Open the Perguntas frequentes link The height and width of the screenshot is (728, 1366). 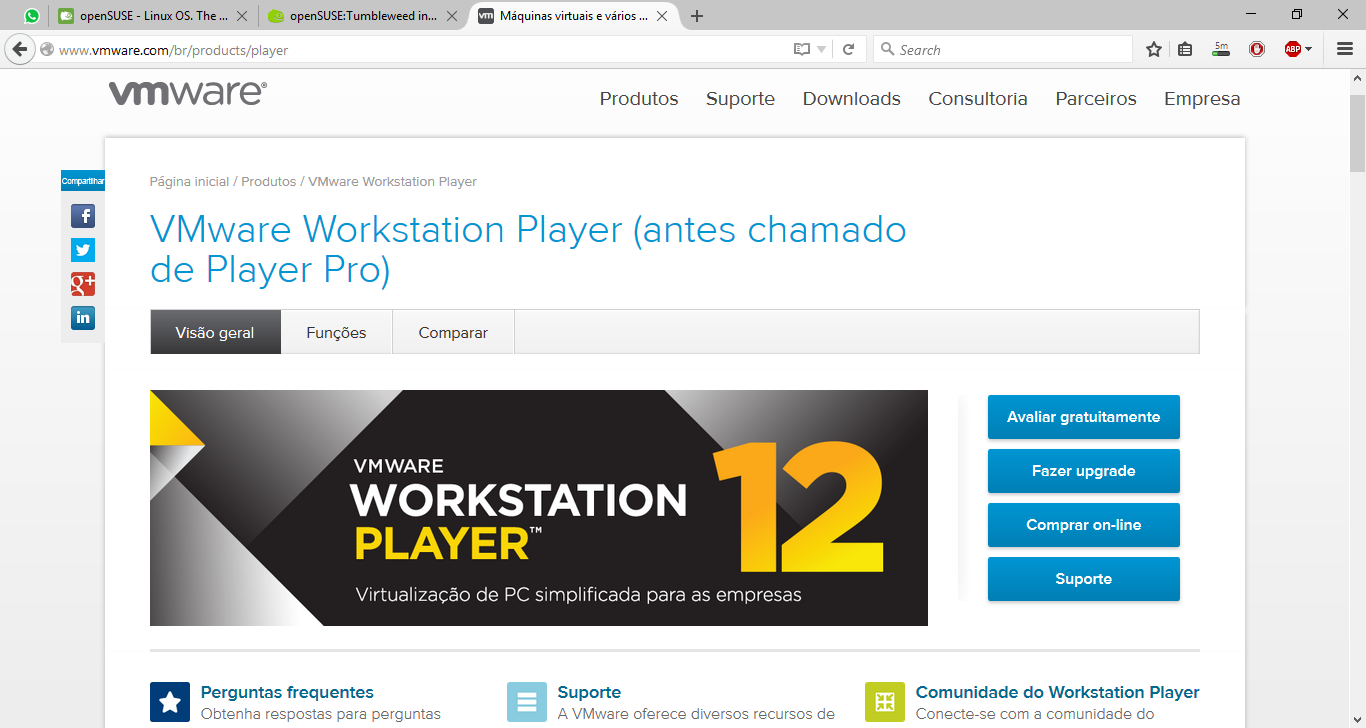[287, 692]
